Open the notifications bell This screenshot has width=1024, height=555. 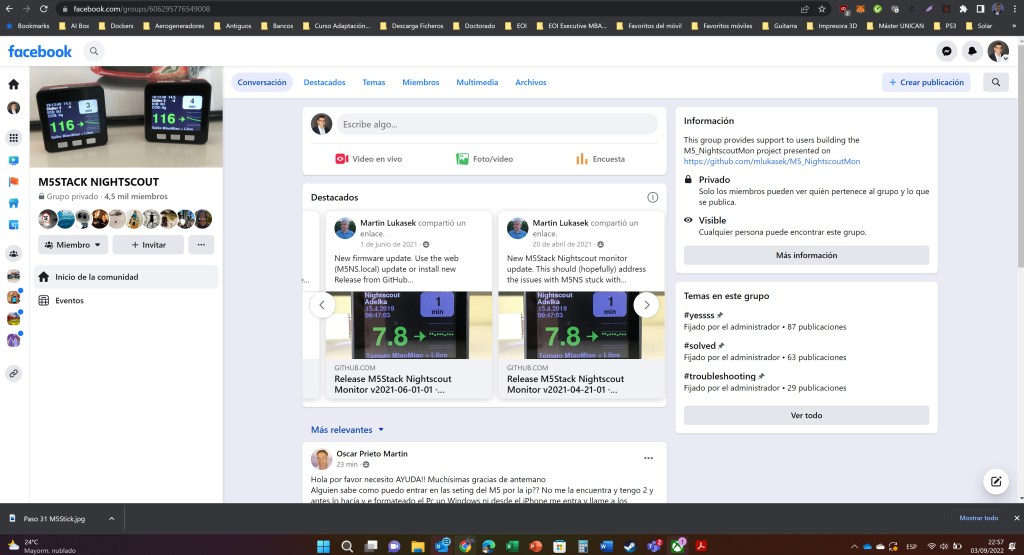click(x=972, y=51)
